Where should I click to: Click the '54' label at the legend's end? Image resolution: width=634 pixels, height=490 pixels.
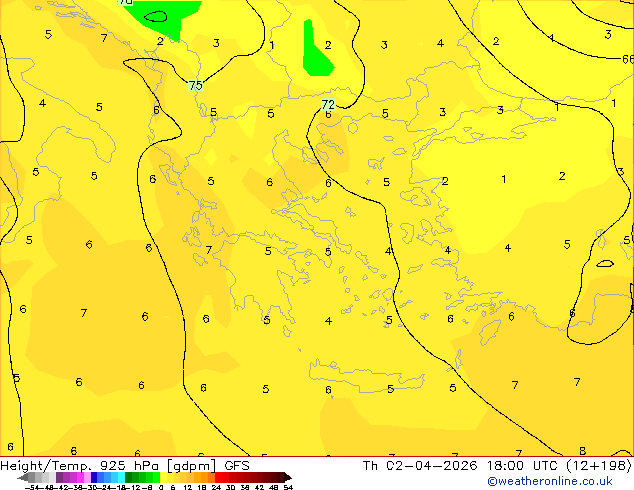click(x=288, y=487)
